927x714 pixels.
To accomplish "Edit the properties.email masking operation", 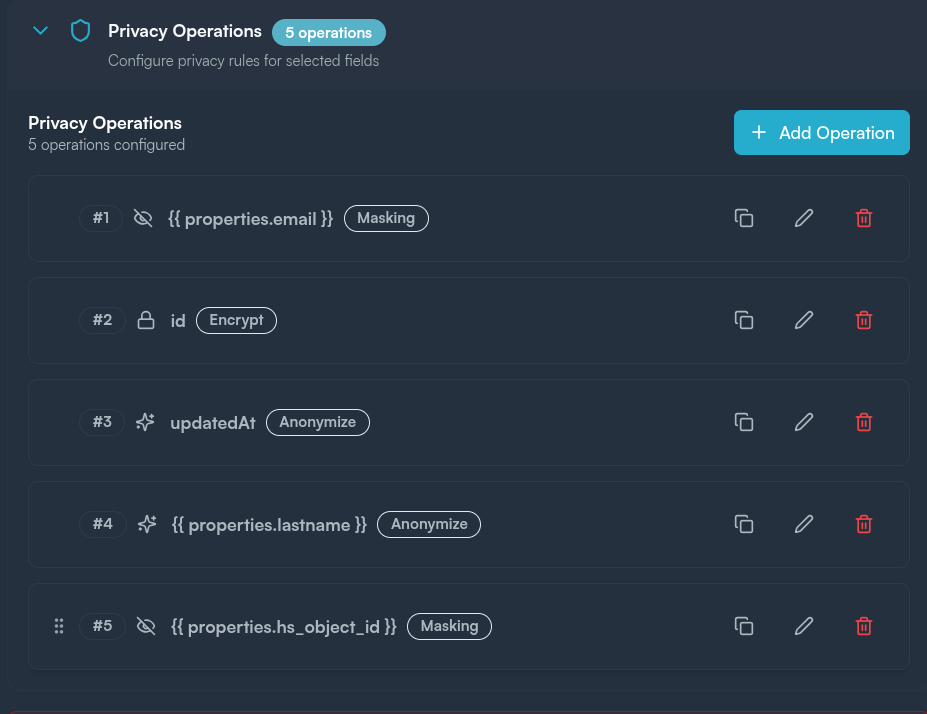I will [804, 218].
